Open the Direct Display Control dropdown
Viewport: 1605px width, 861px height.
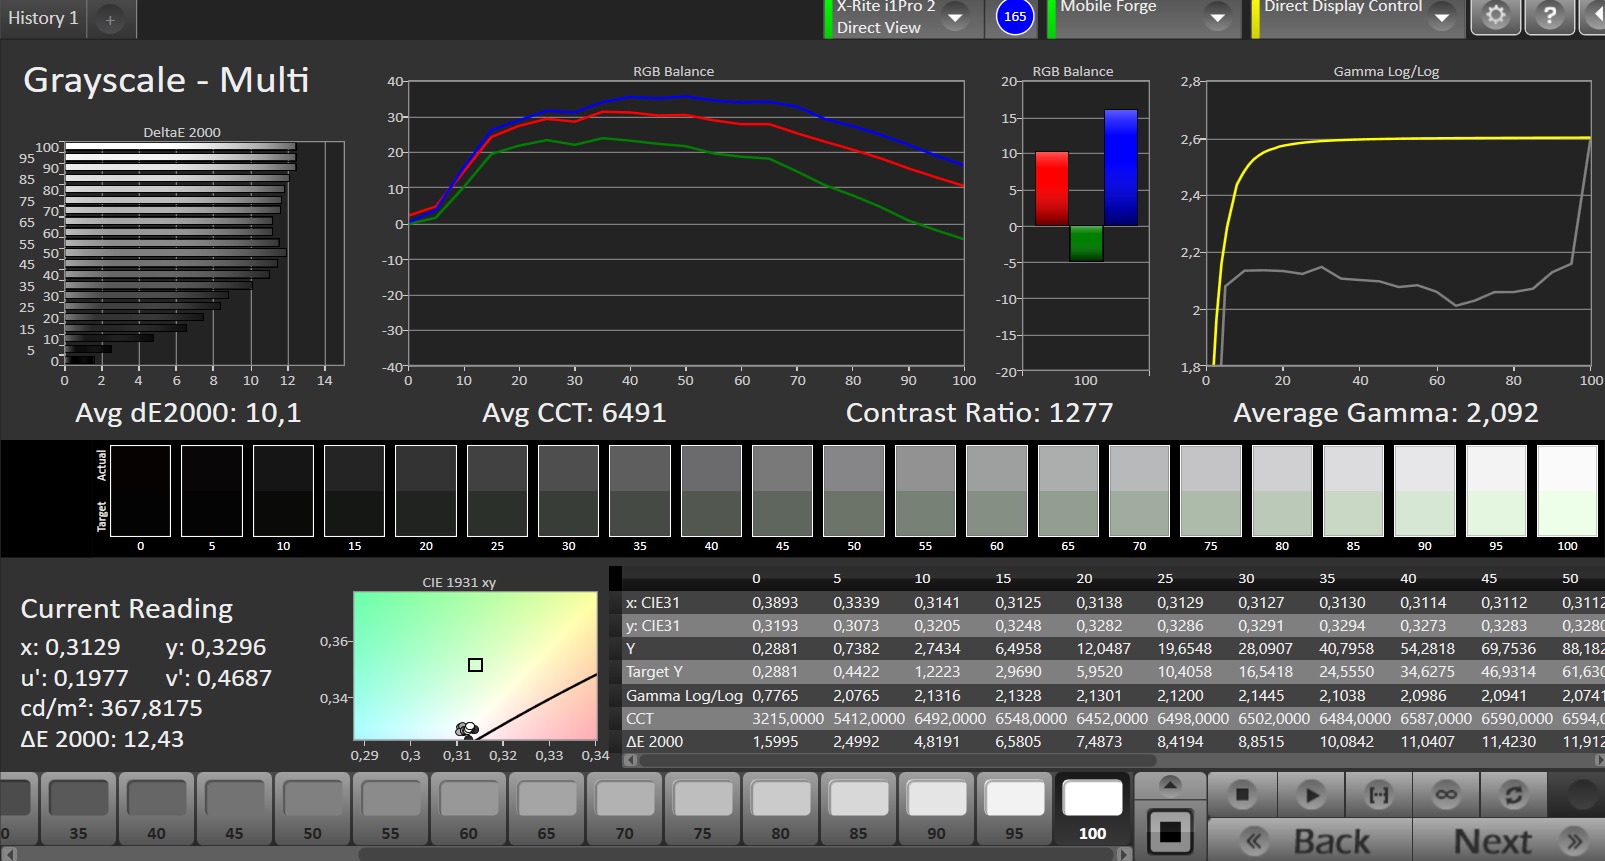[1441, 18]
